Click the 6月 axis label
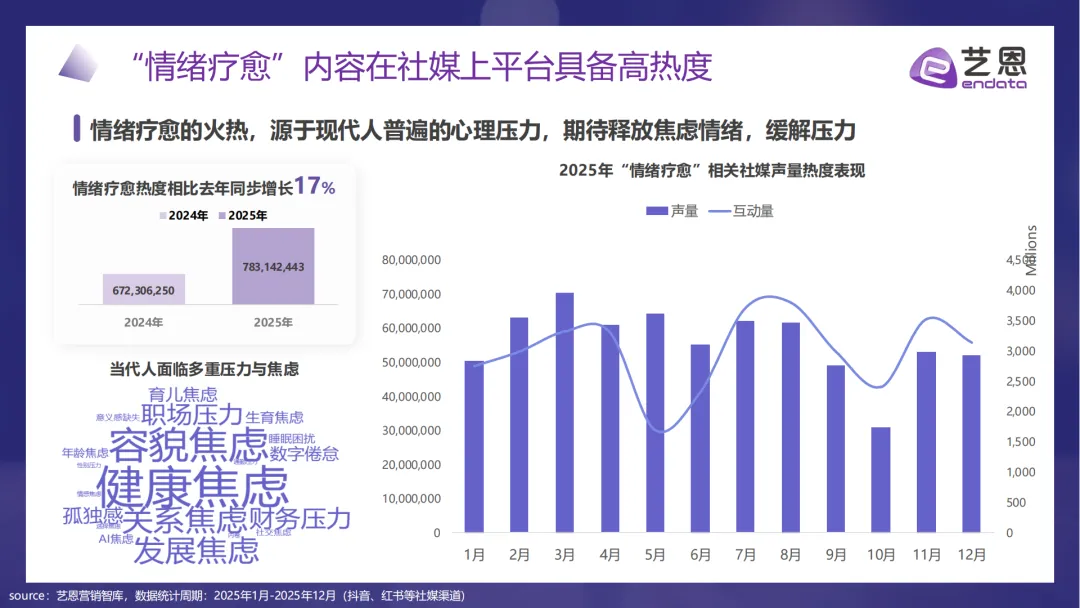This screenshot has height=608, width=1080. click(700, 554)
